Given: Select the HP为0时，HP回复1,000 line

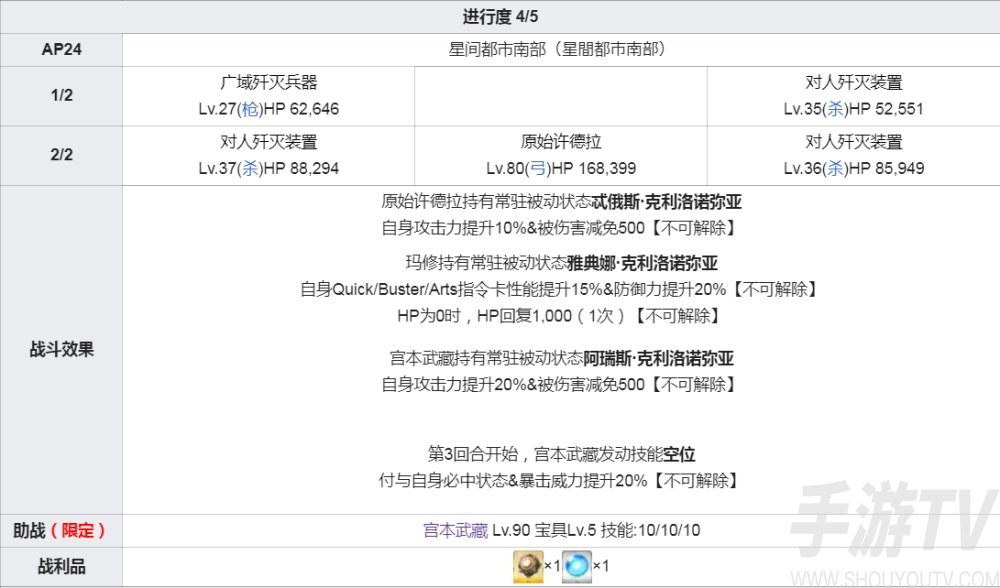Looking at the screenshot, I should (x=559, y=315).
